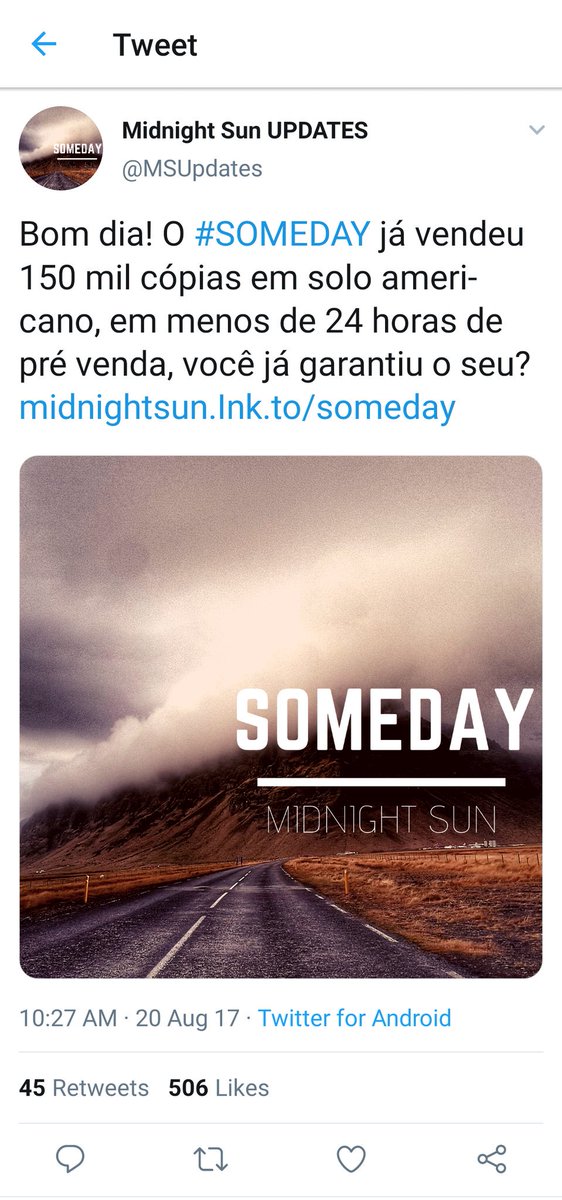The width and height of the screenshot is (562, 1200).
Task: View the 45 Retweets list
Action: (x=84, y=1088)
